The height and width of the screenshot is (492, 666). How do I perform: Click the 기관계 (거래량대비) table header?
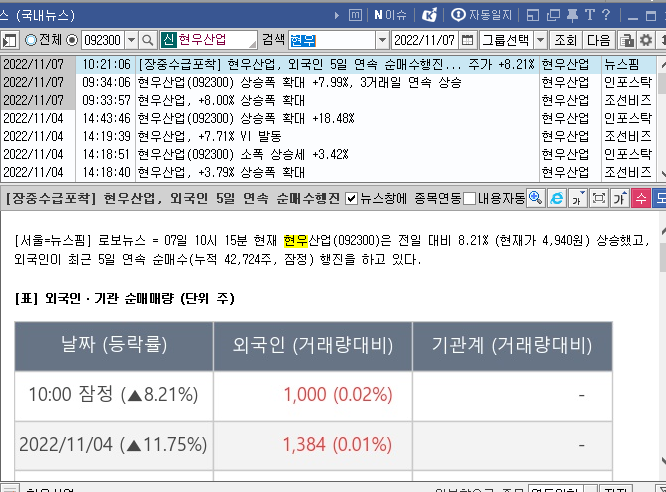click(512, 345)
